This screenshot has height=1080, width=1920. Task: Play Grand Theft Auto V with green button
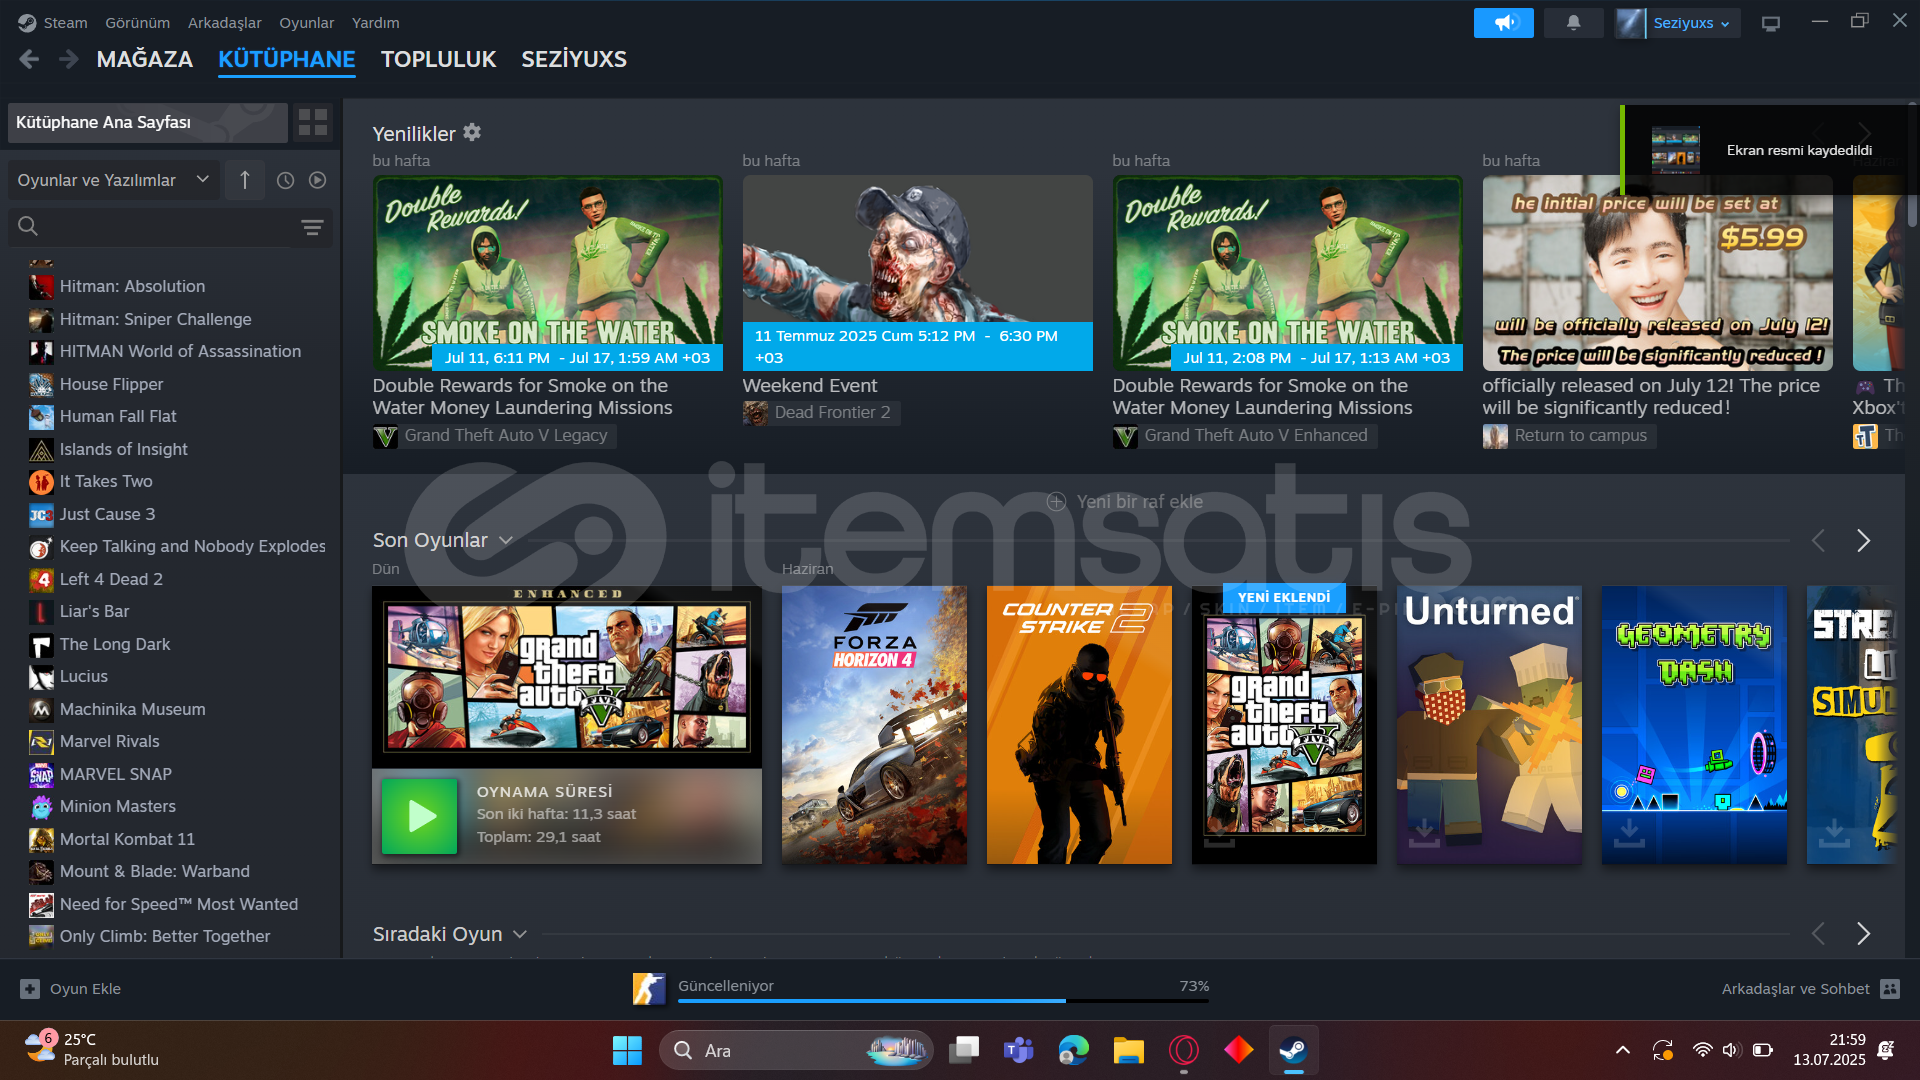pos(420,816)
